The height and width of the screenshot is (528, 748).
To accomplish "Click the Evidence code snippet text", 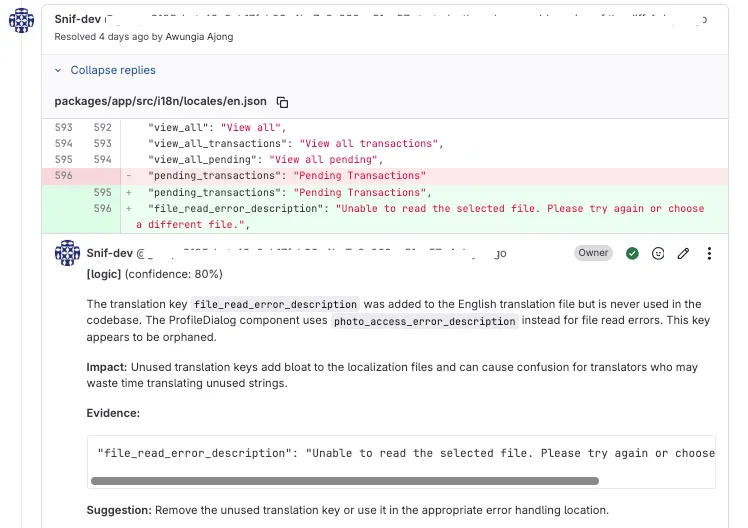I will click(405, 453).
